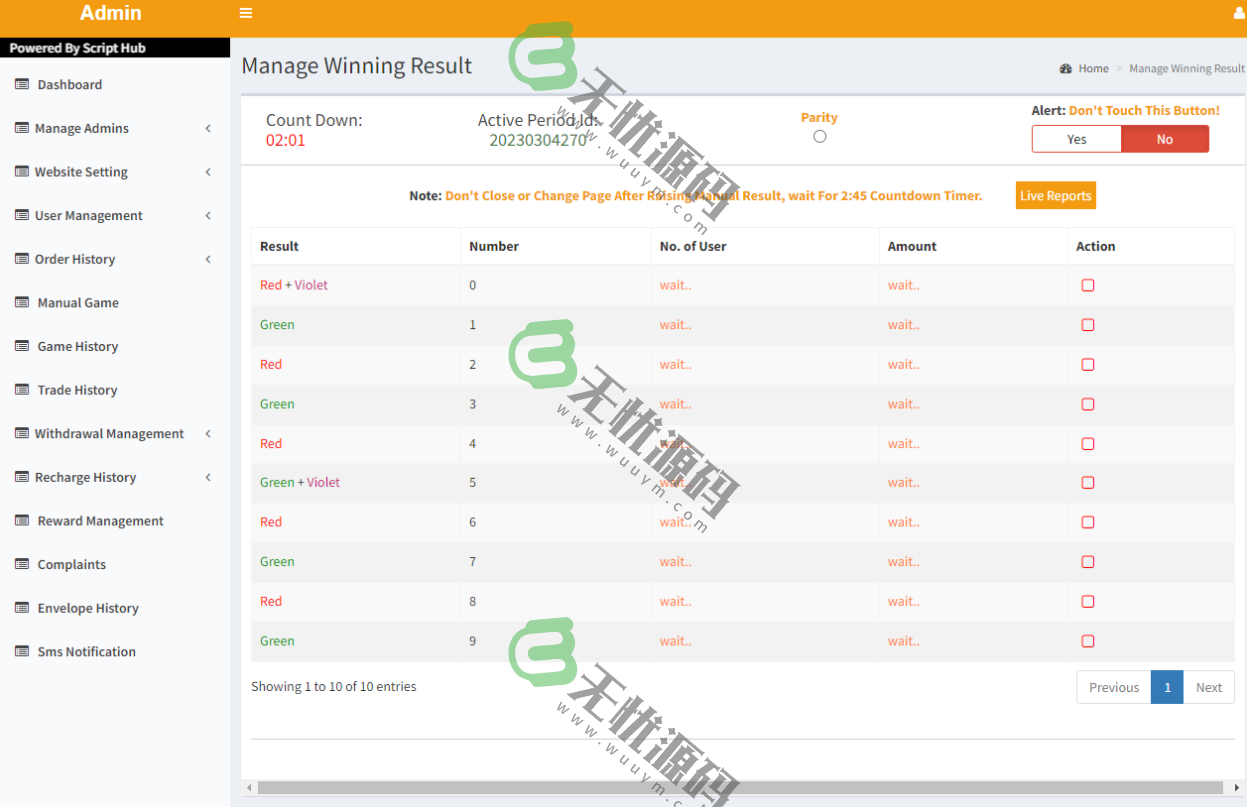Click the horizontal scrollbar at bottom

pos(740,788)
